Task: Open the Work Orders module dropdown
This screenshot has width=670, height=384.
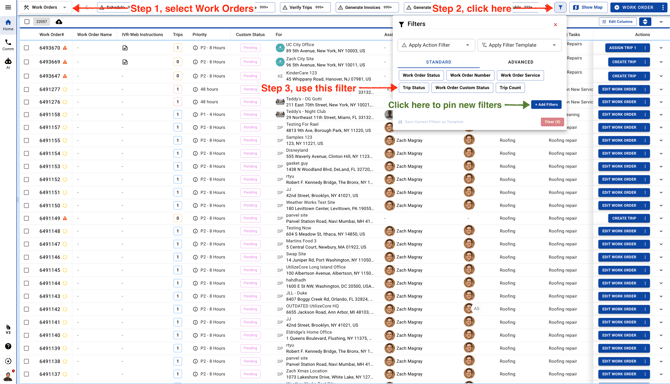Action: [x=45, y=7]
